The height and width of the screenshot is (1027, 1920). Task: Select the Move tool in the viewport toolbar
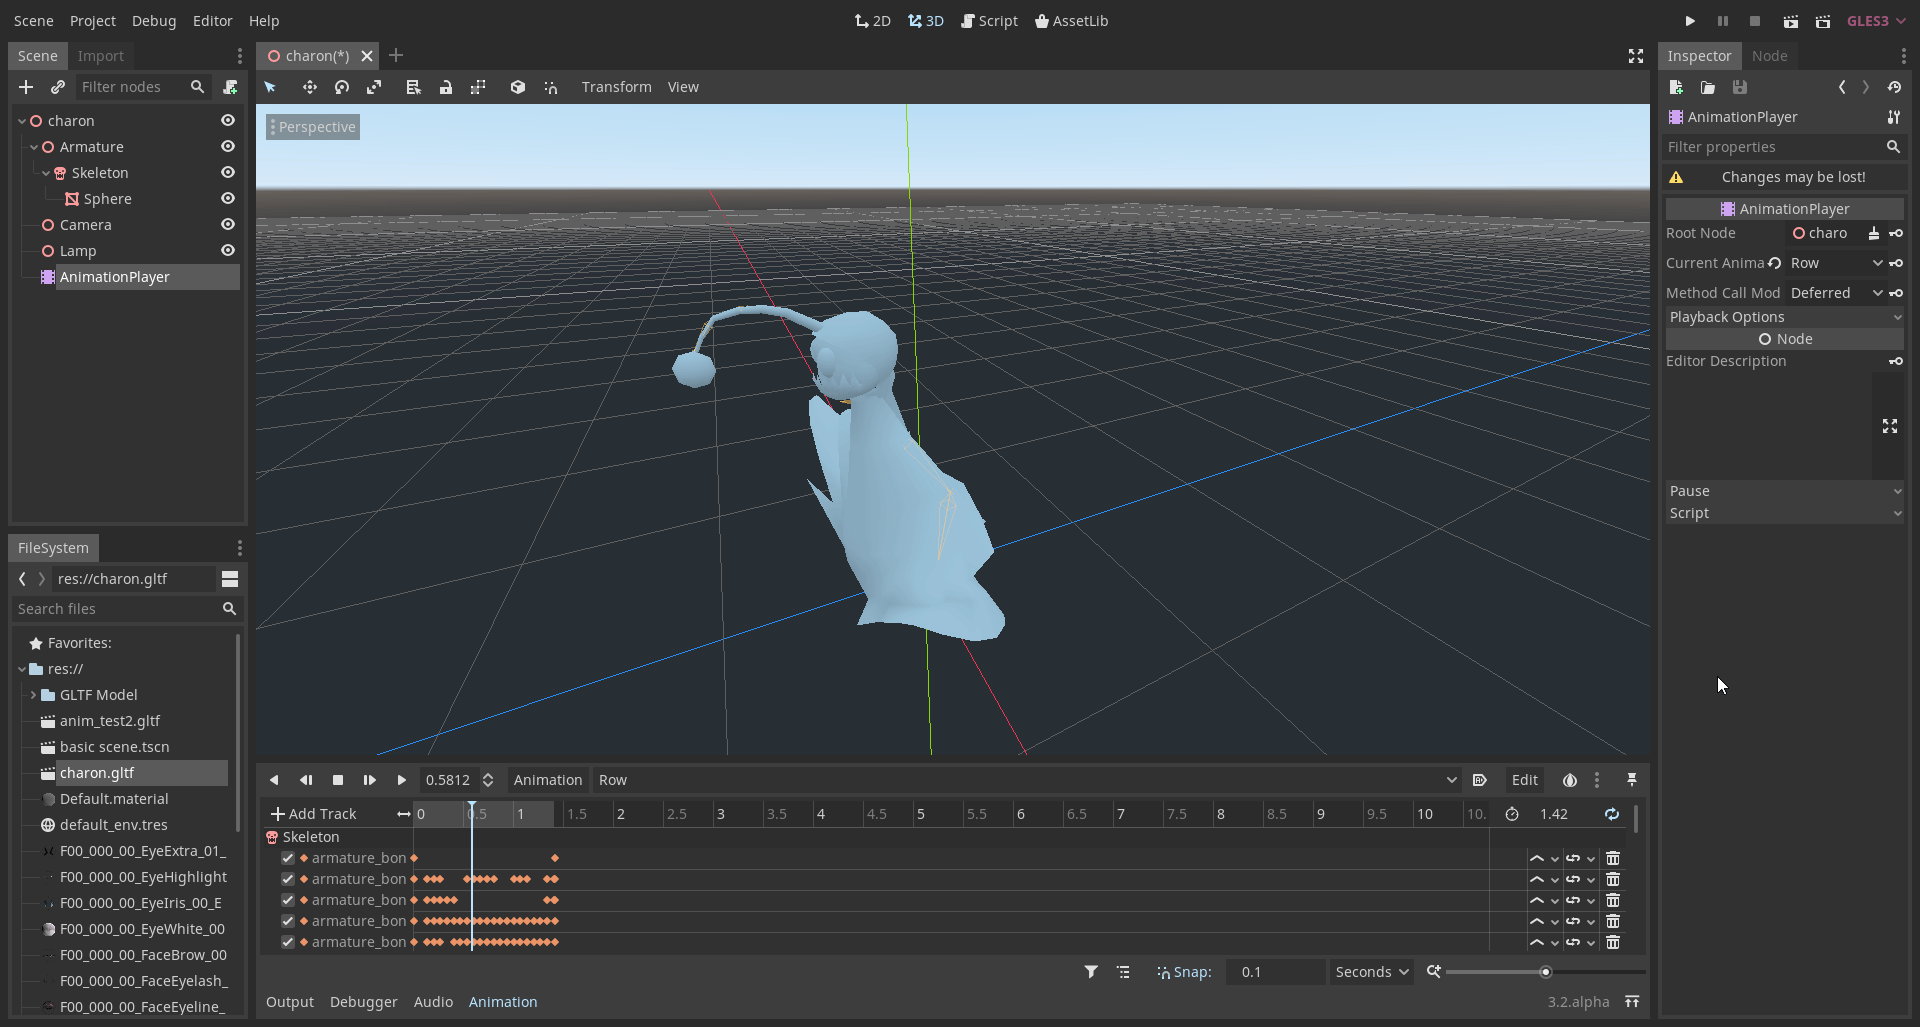pos(310,87)
